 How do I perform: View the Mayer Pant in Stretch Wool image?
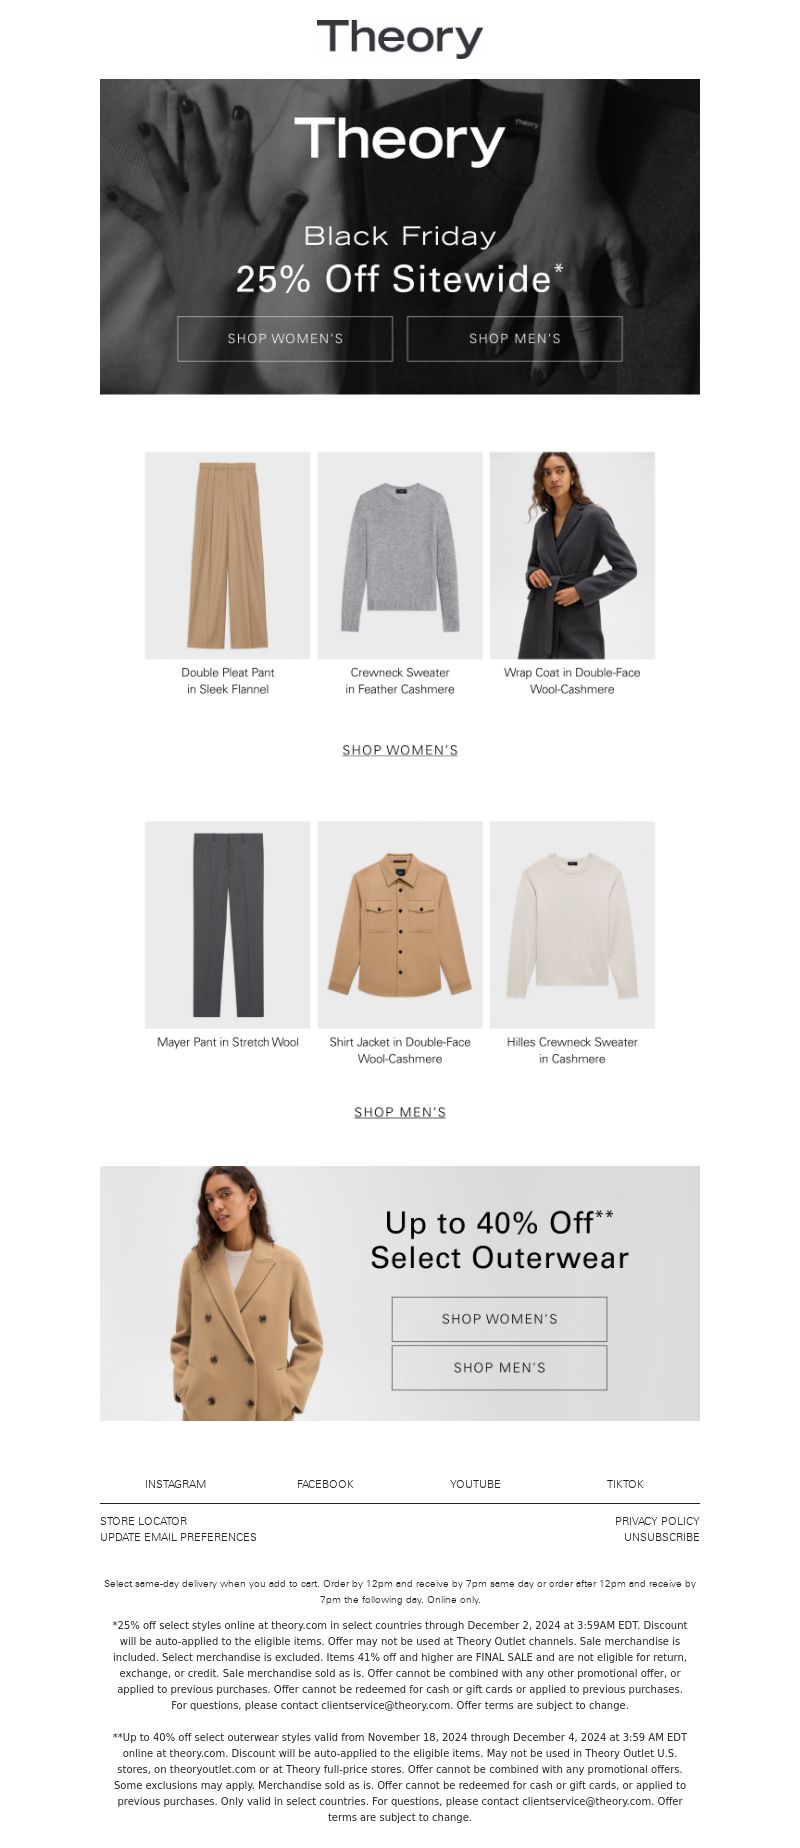tap(228, 925)
